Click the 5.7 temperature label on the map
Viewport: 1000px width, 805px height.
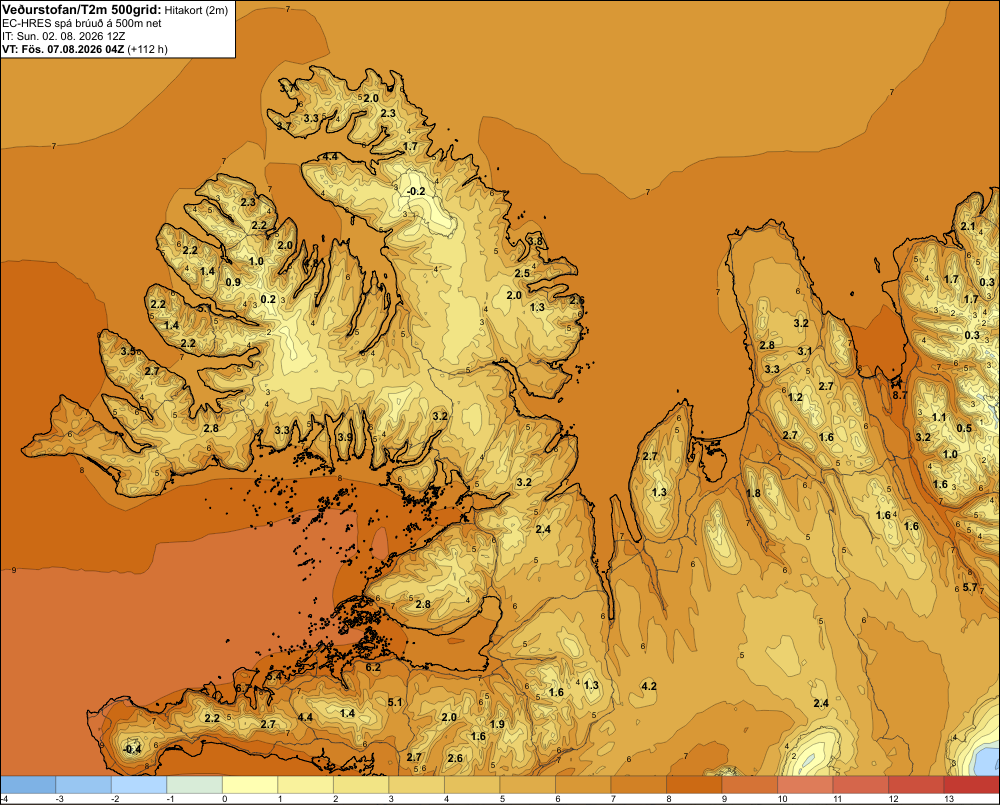coord(970,587)
